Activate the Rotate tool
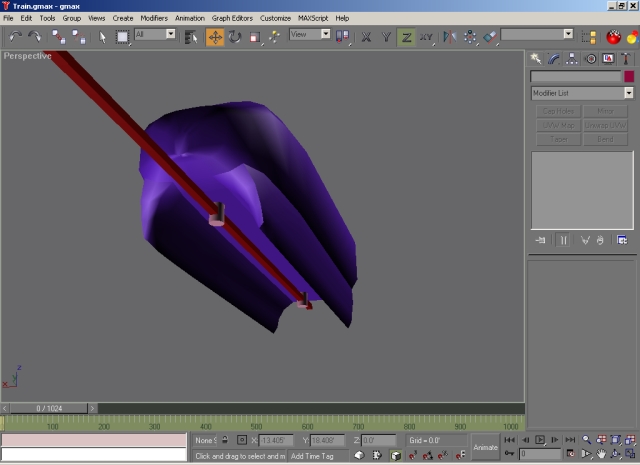640x465 pixels. [x=235, y=37]
